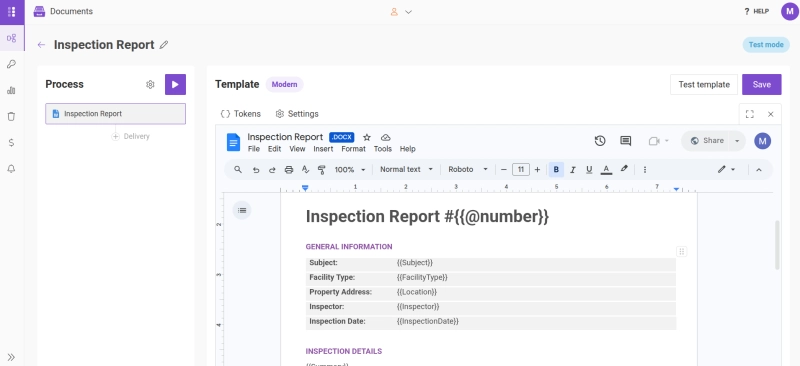
Task: Open the Tokens tab
Action: pos(240,114)
